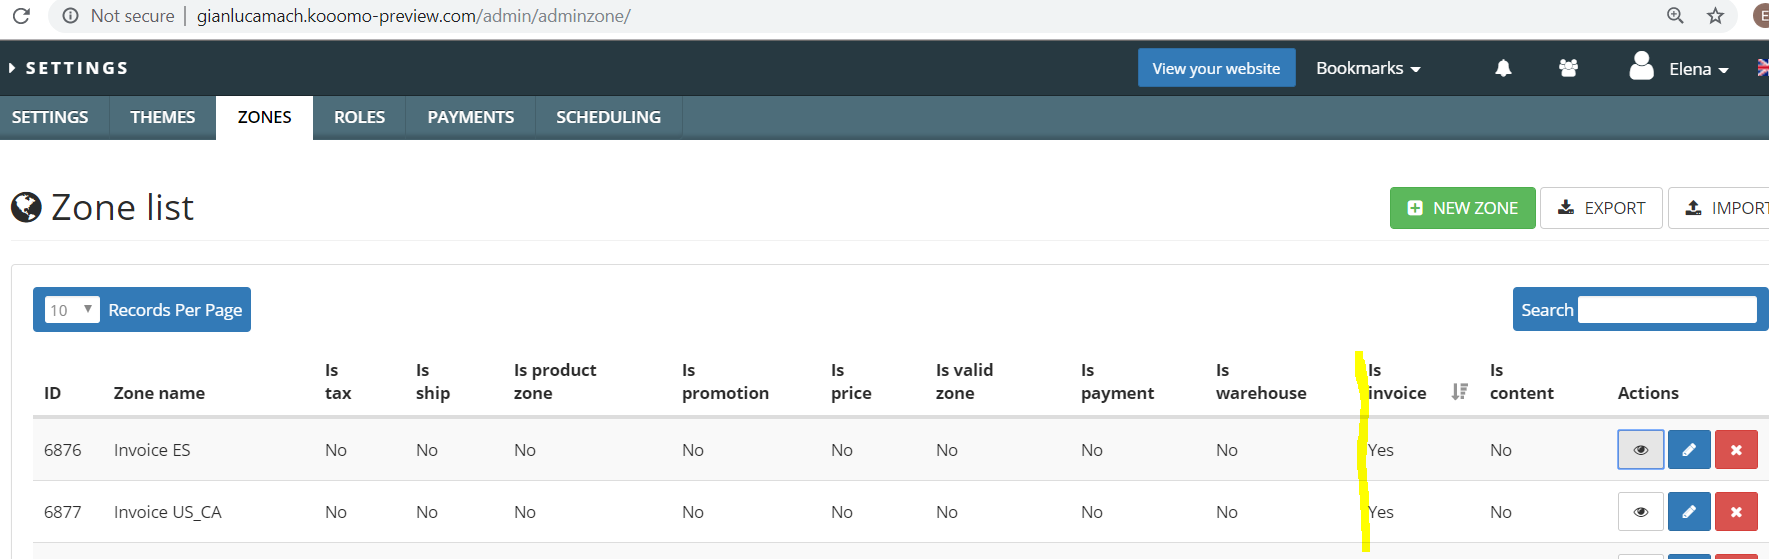Image resolution: width=1769 pixels, height=559 pixels.
Task: Expand the Bookmarks dropdown
Action: point(1368,68)
